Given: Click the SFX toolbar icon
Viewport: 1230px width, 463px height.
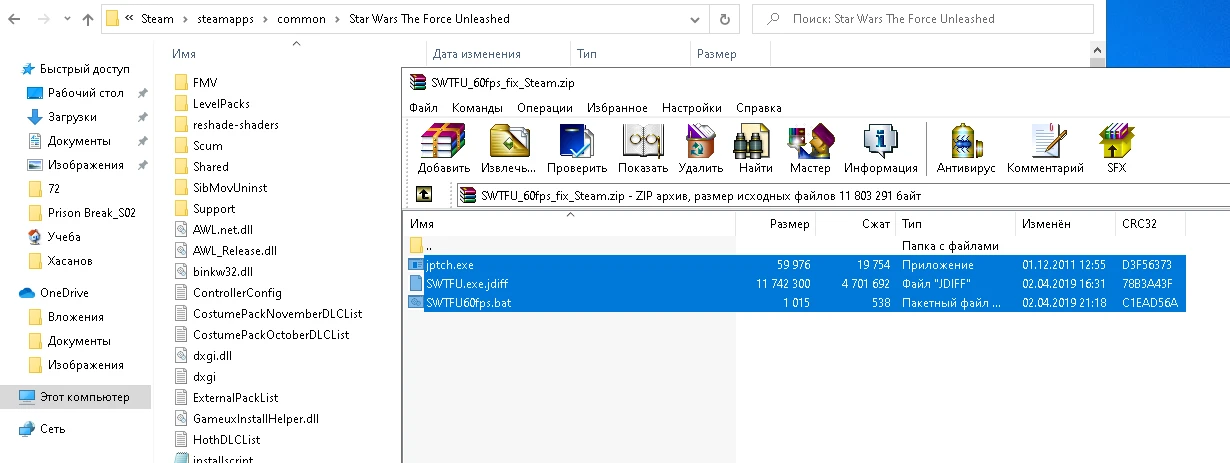Looking at the screenshot, I should tap(1116, 150).
